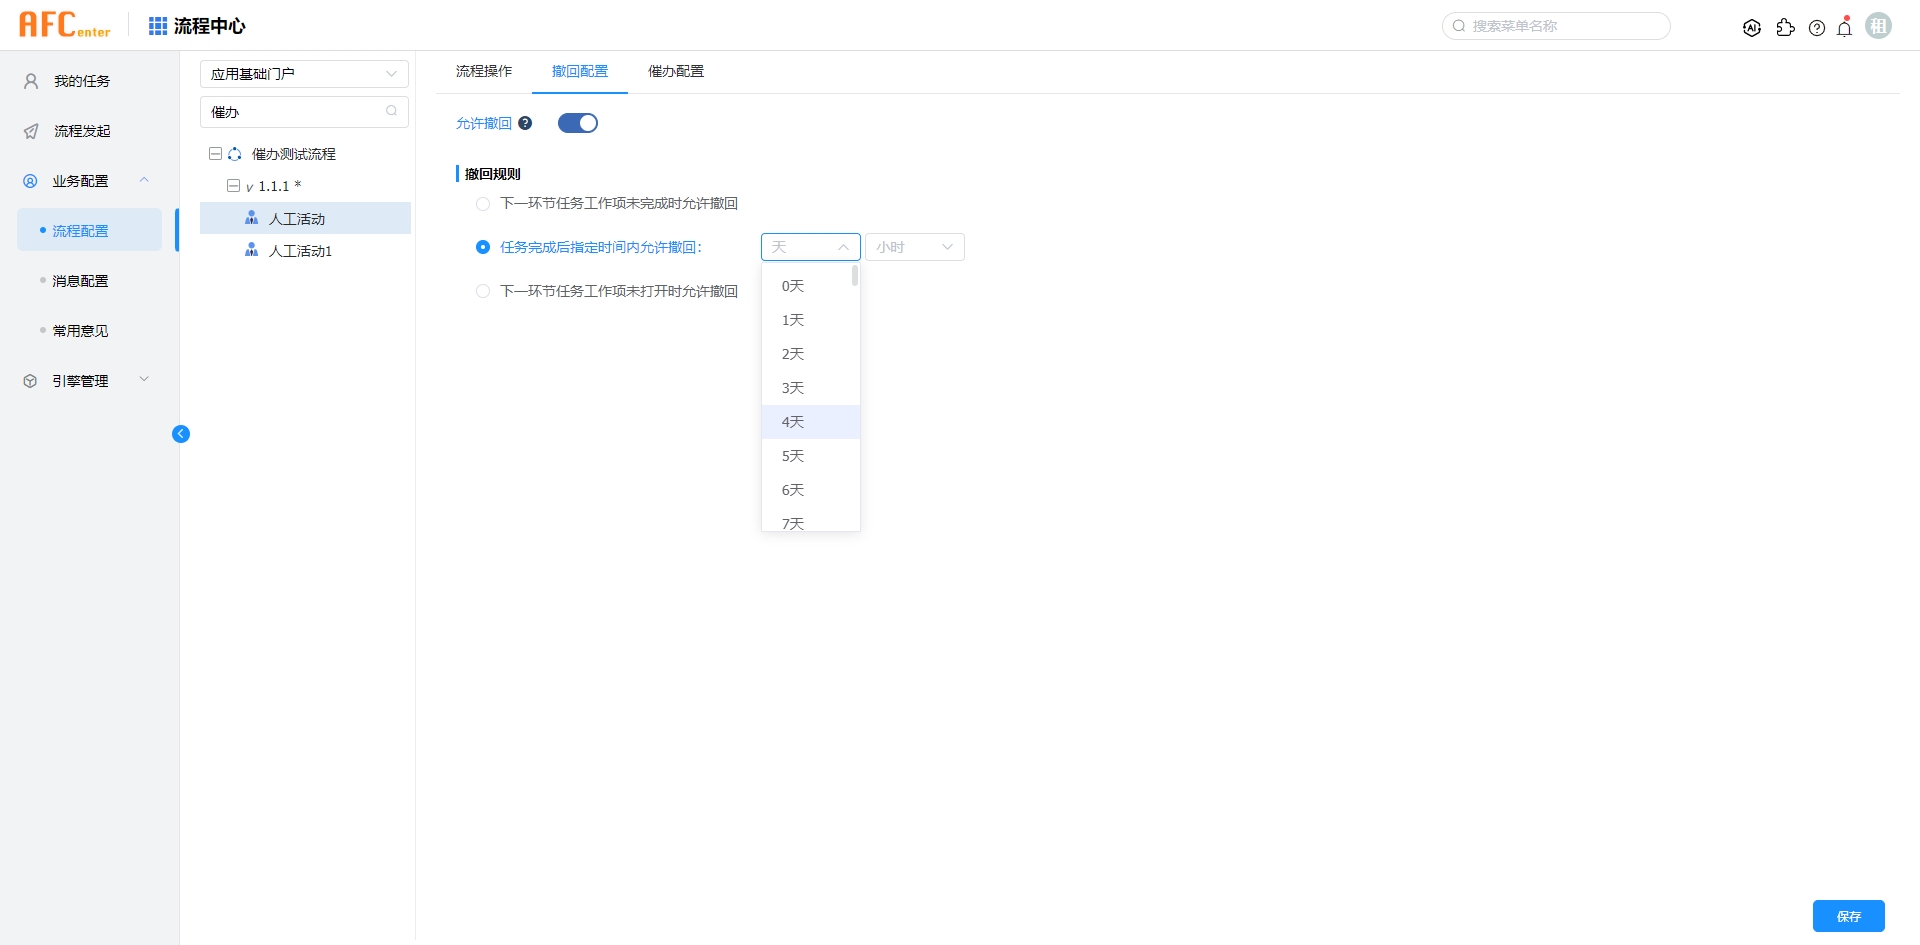Switch to the 流程操作 tab
Screen dimensions: 1920x945
[483, 71]
